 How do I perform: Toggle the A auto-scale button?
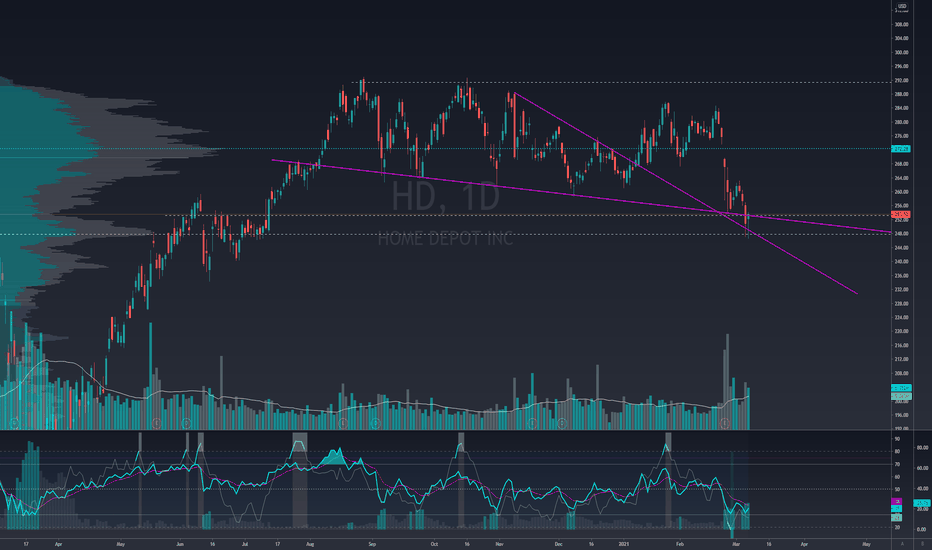click(902, 544)
